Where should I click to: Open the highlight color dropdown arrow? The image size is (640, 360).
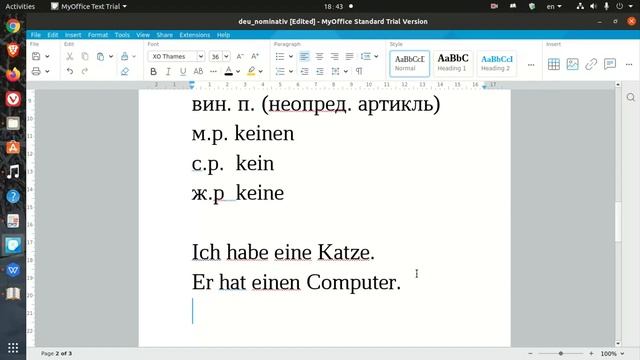(x=261, y=71)
